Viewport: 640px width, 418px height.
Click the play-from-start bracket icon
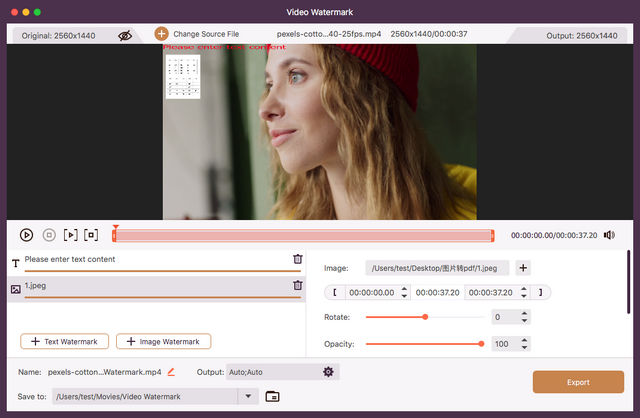70,235
